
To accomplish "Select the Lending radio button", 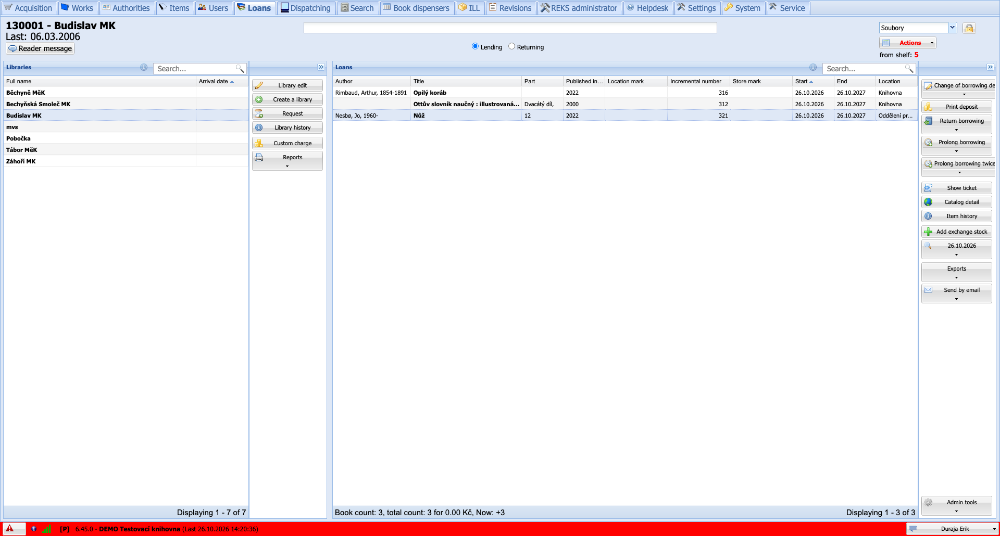I will click(474, 47).
